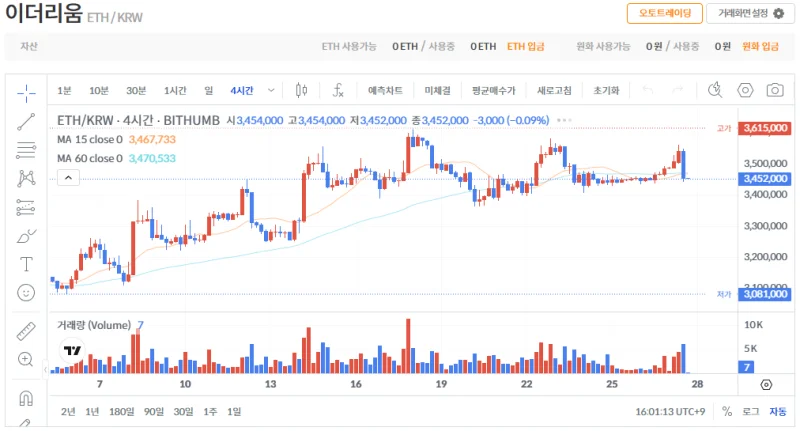
Task: Set the chart range to 30일
Action: pos(183,412)
